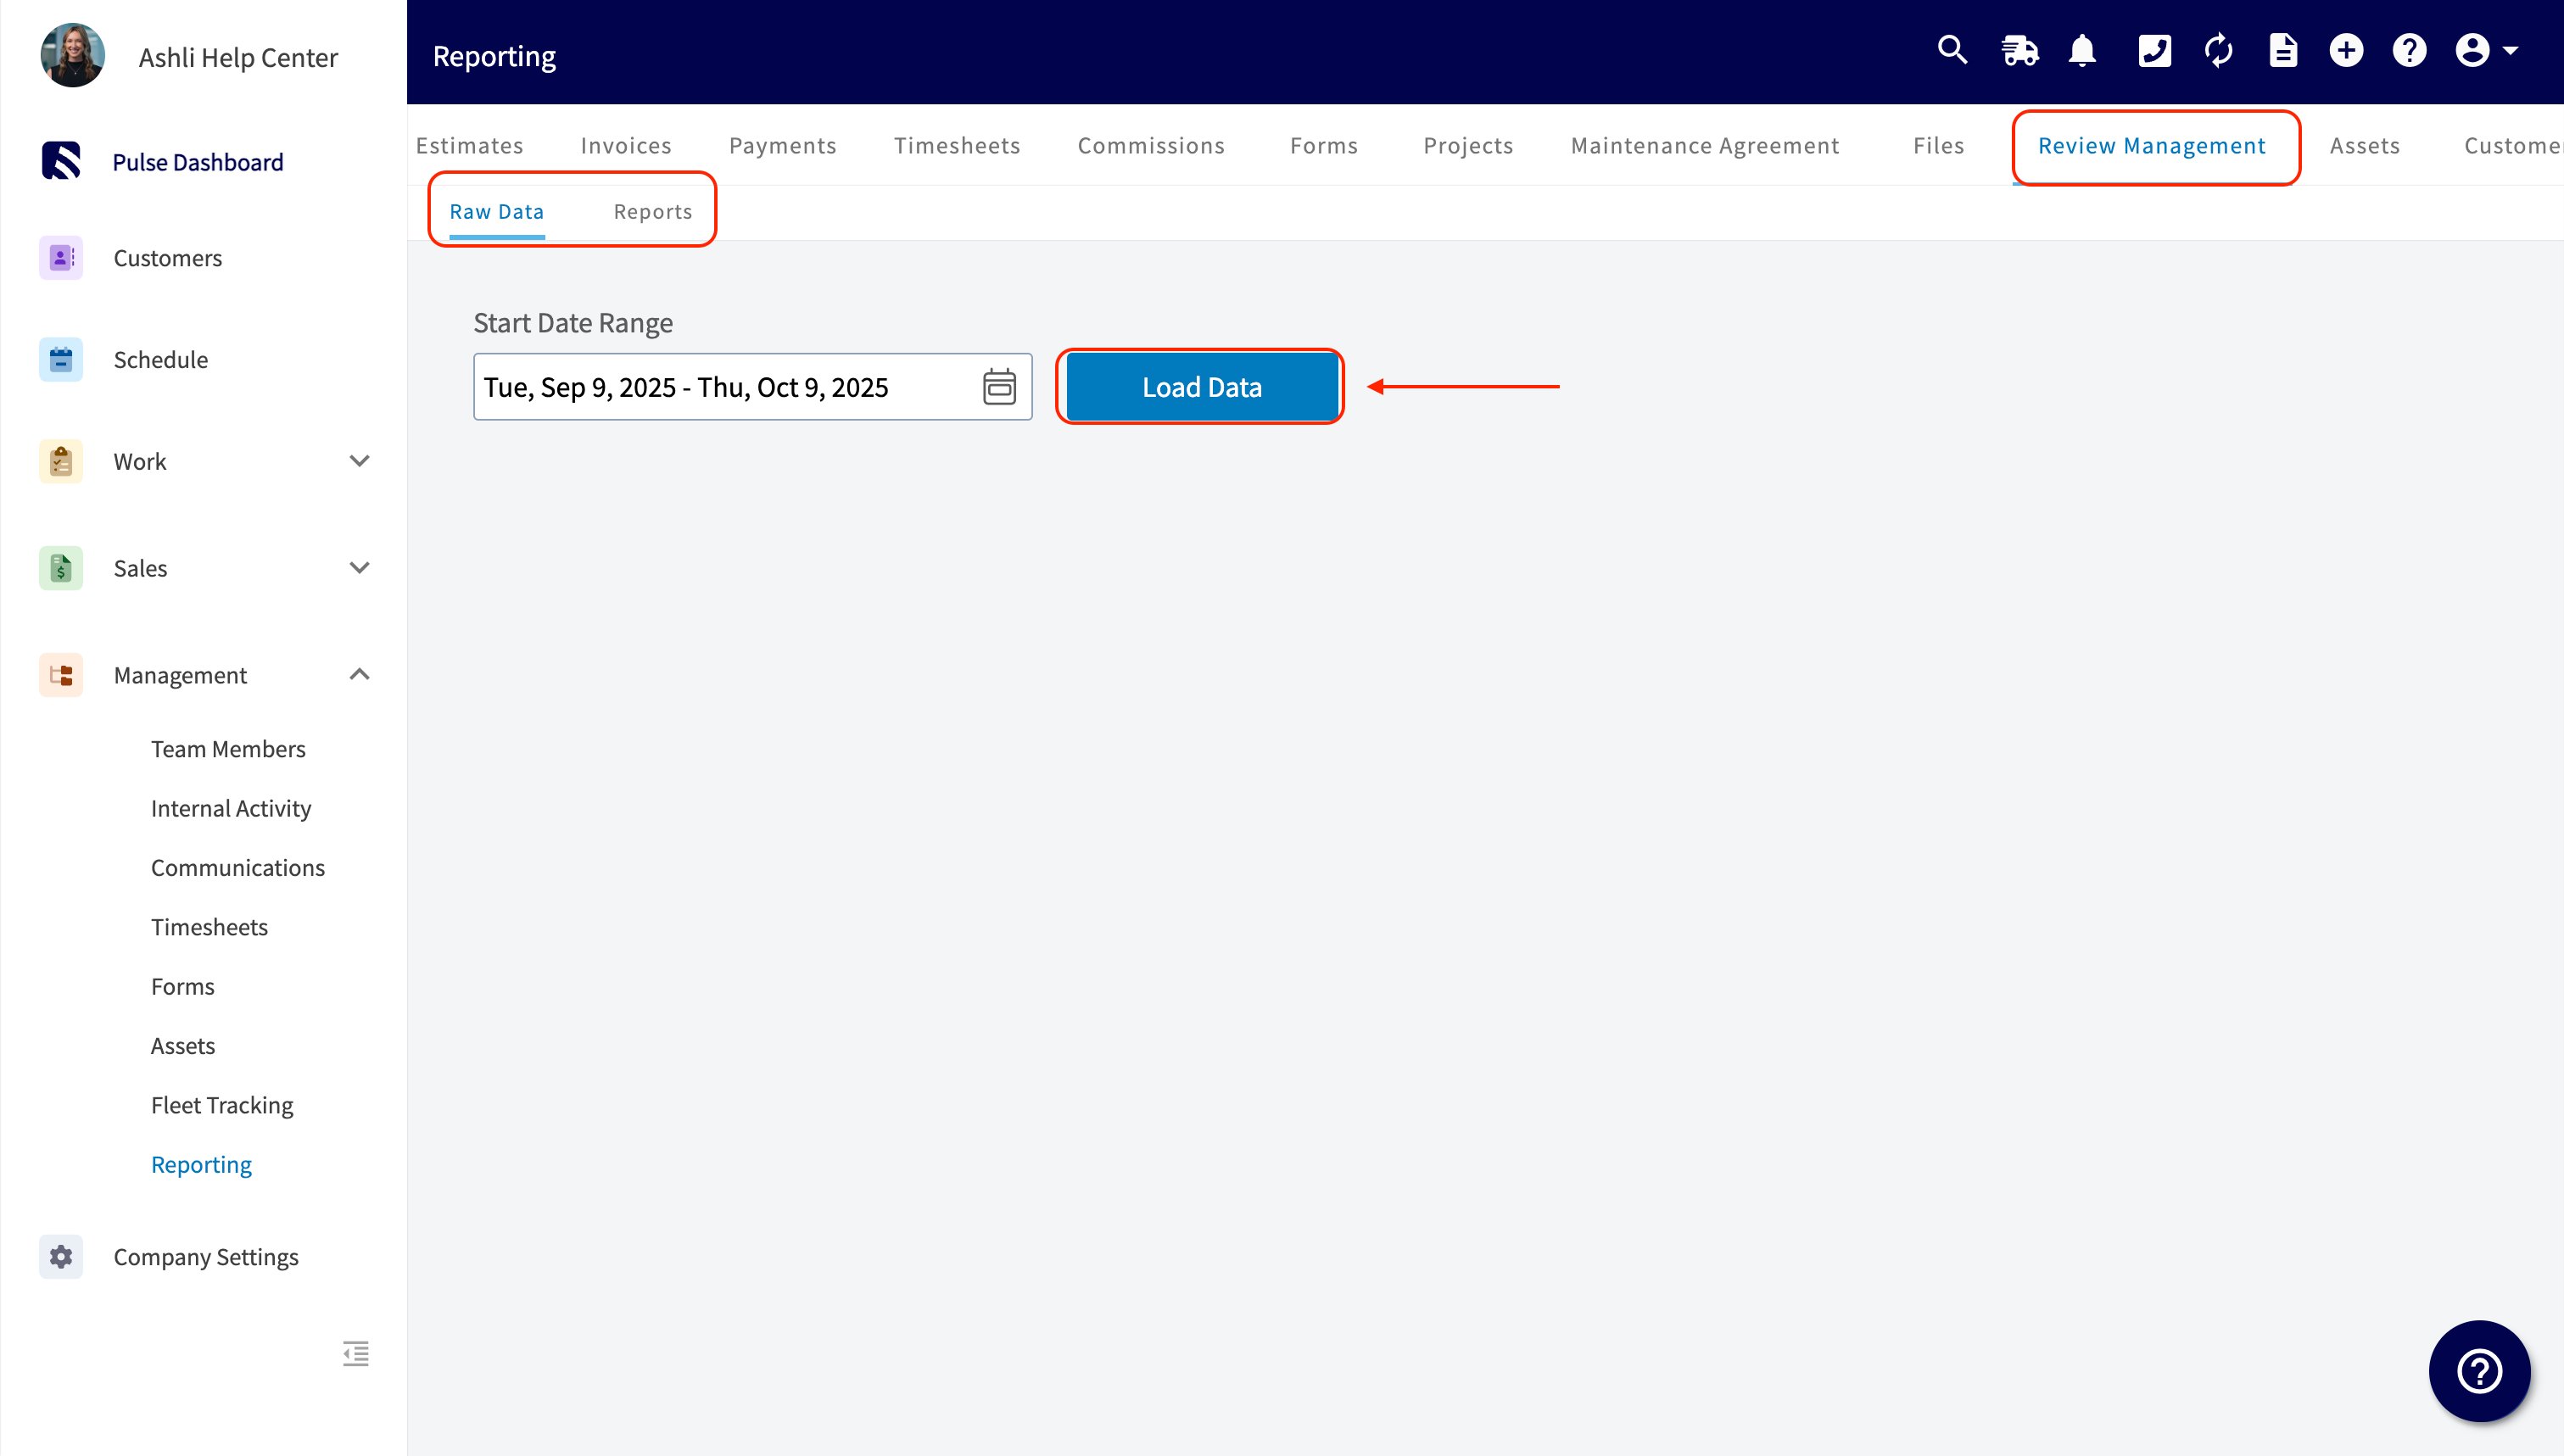Image resolution: width=2564 pixels, height=1456 pixels.
Task: Open Forms under Management sidebar
Action: (x=183, y=986)
